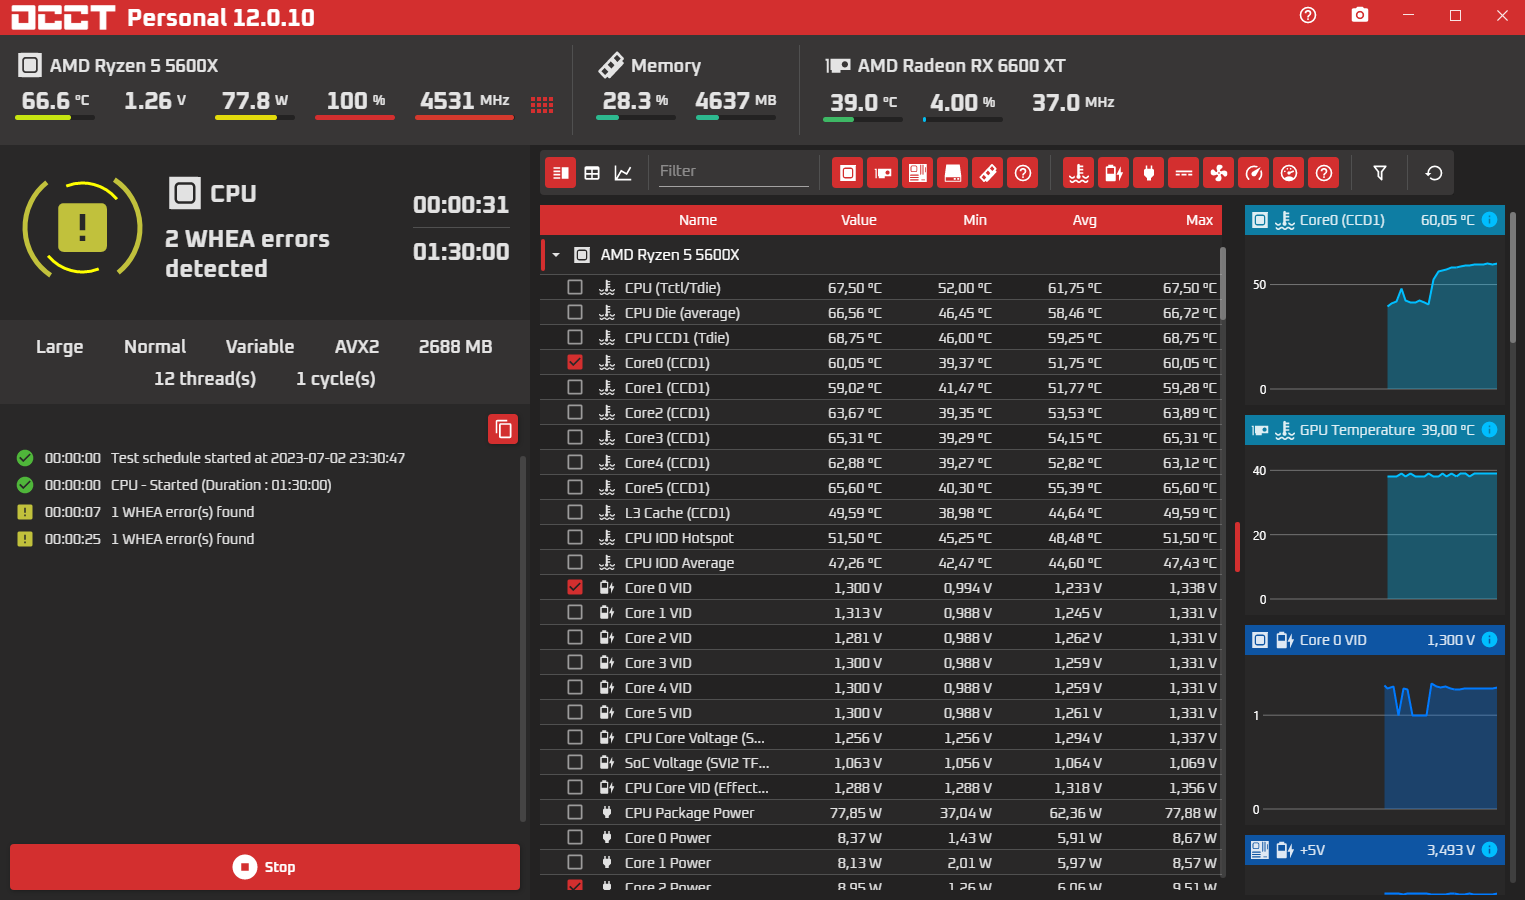Select the CPU Core Voltage row
Screen dimensions: 1525x900
(x=880, y=737)
